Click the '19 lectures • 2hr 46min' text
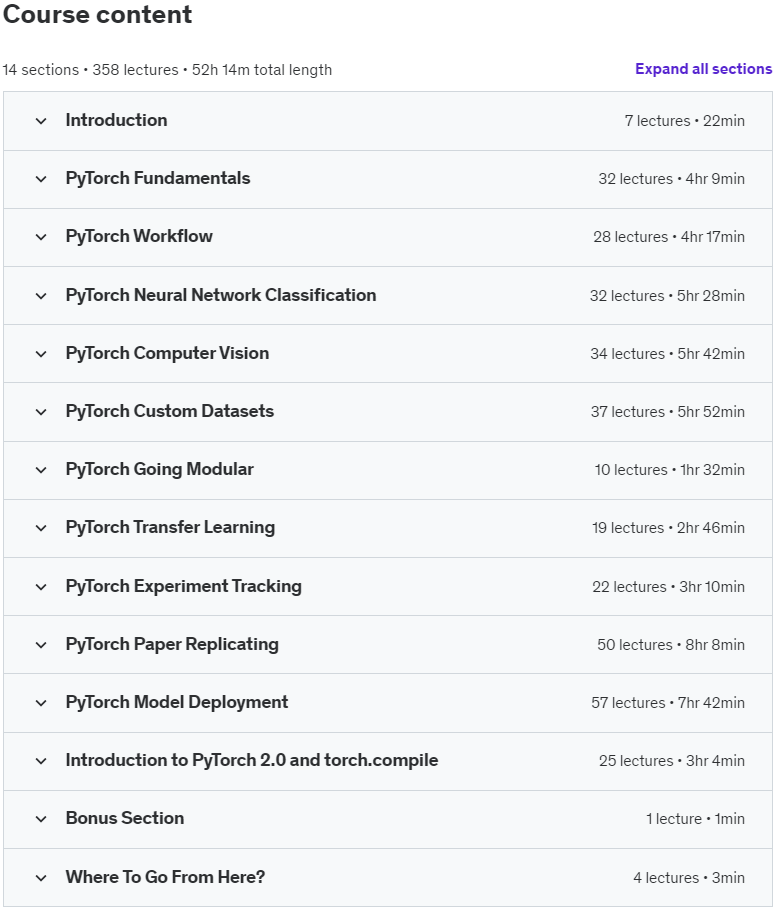This screenshot has width=775, height=909. [668, 528]
